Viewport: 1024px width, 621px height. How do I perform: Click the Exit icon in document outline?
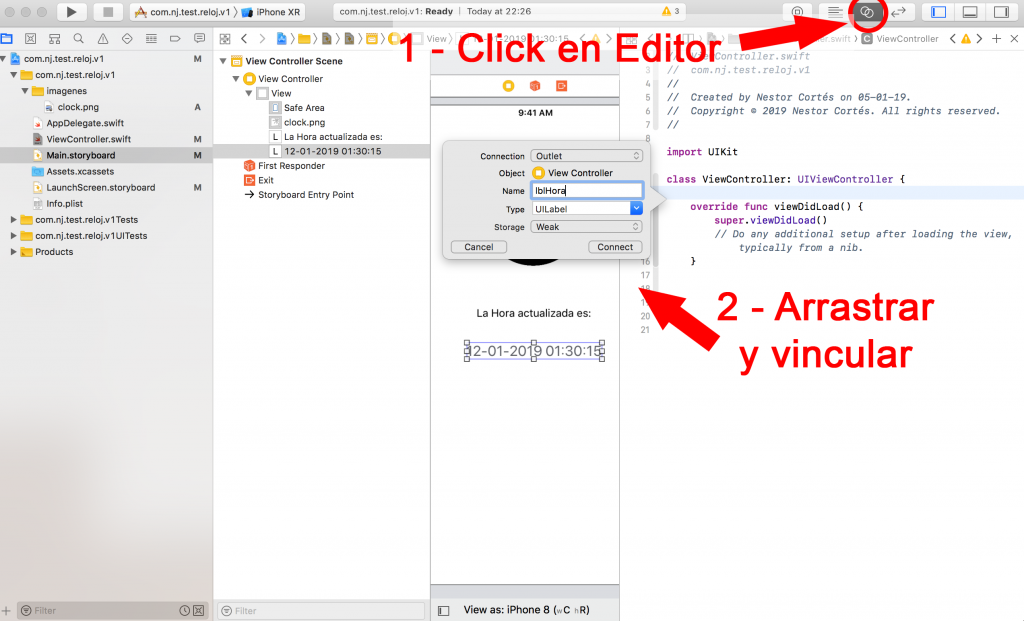coord(250,180)
